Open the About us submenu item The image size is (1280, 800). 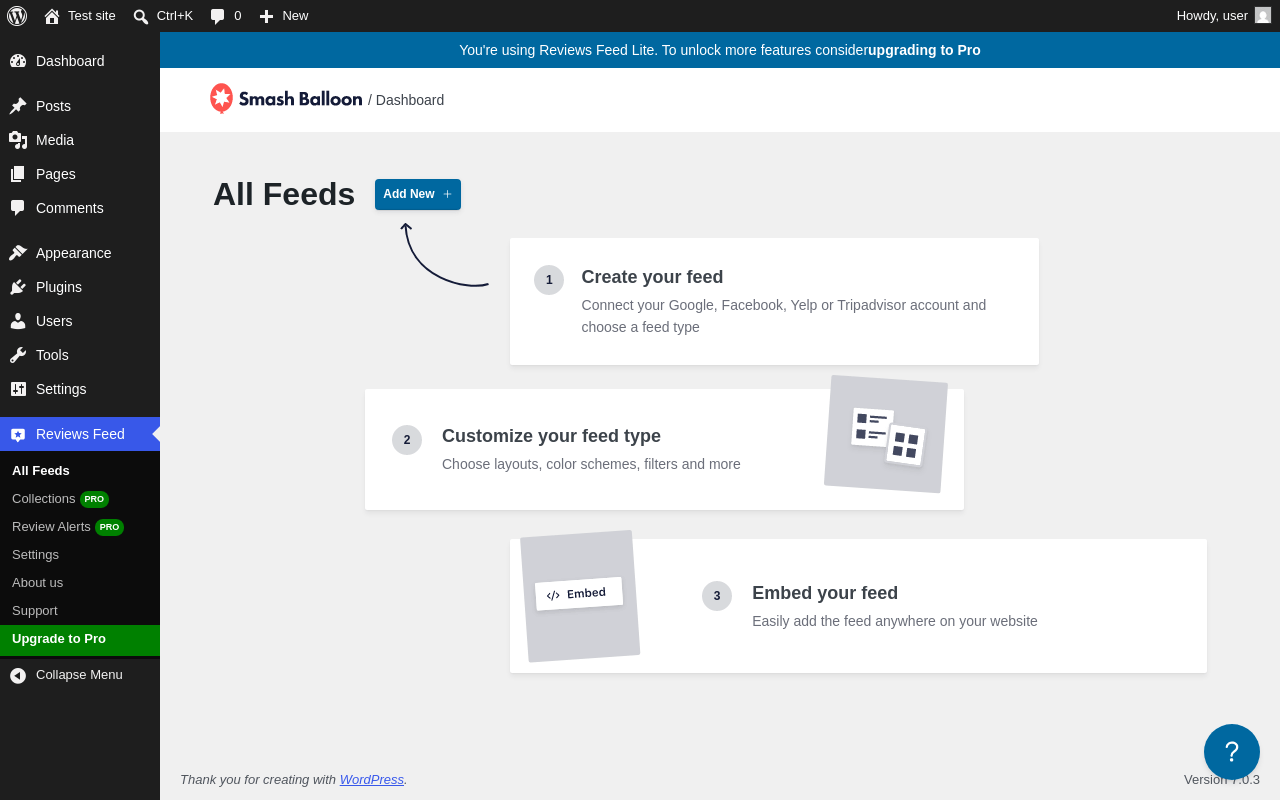[80, 582]
